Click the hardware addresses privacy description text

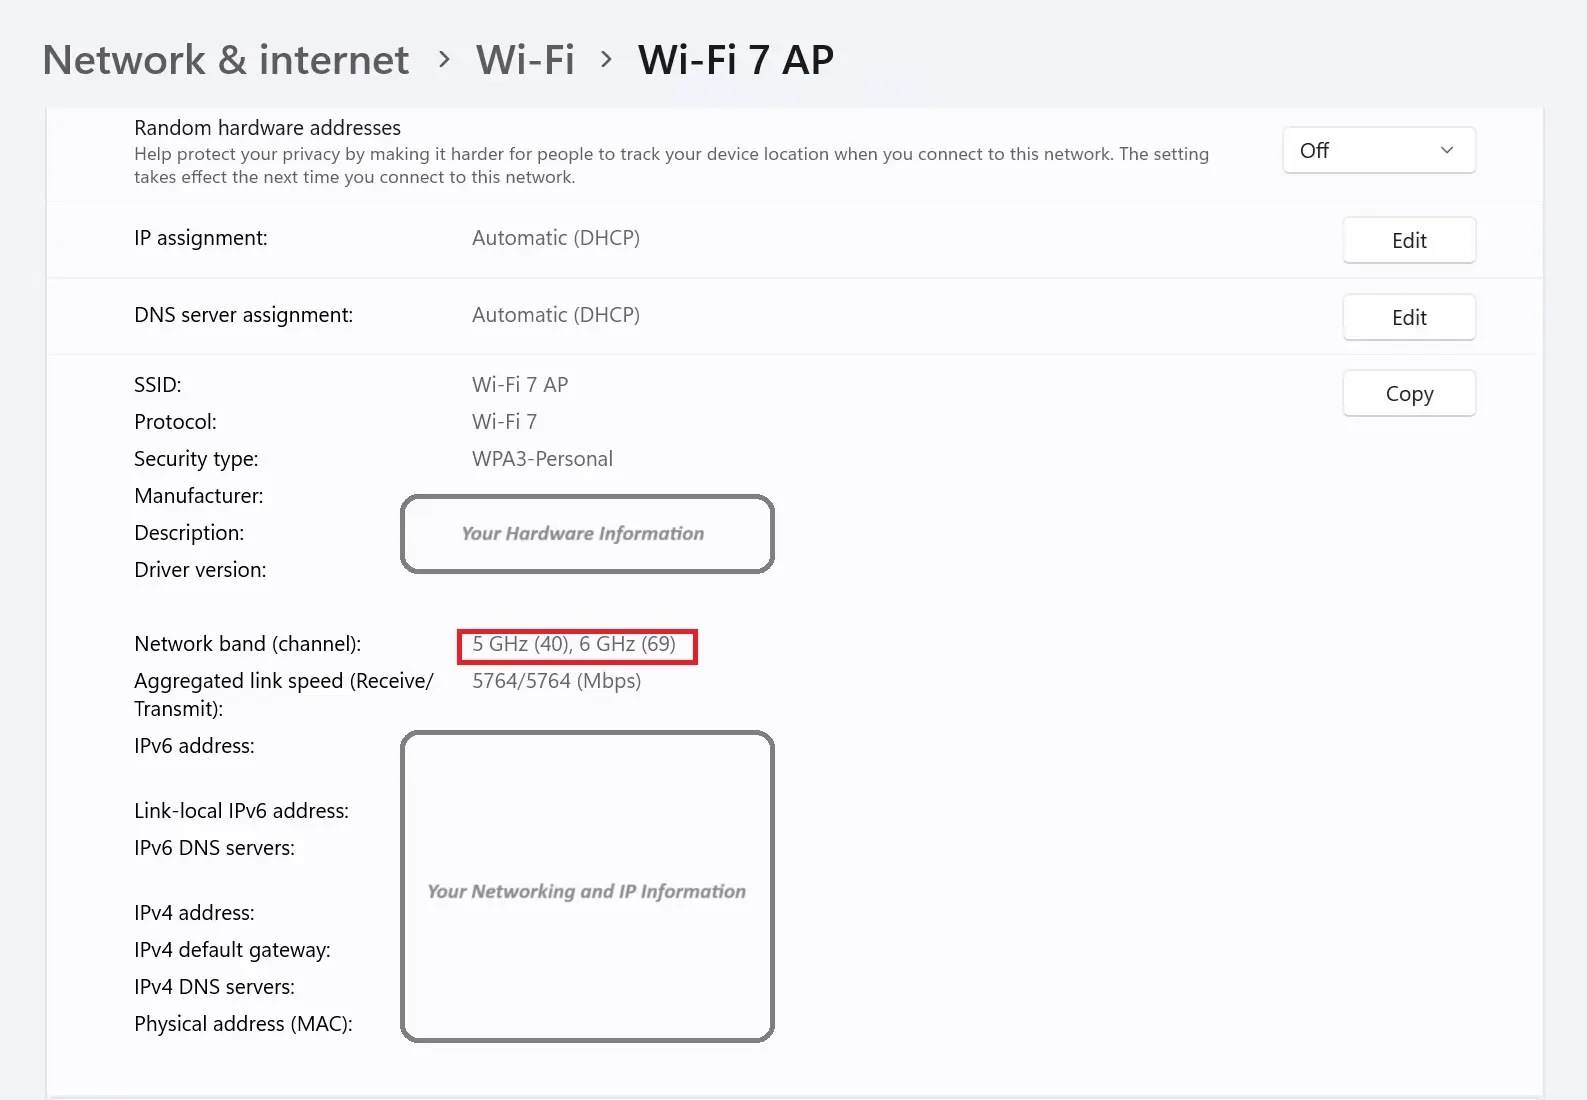tap(671, 166)
